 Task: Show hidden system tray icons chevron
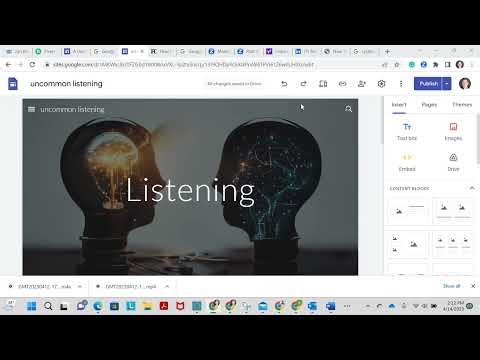click(x=368, y=306)
